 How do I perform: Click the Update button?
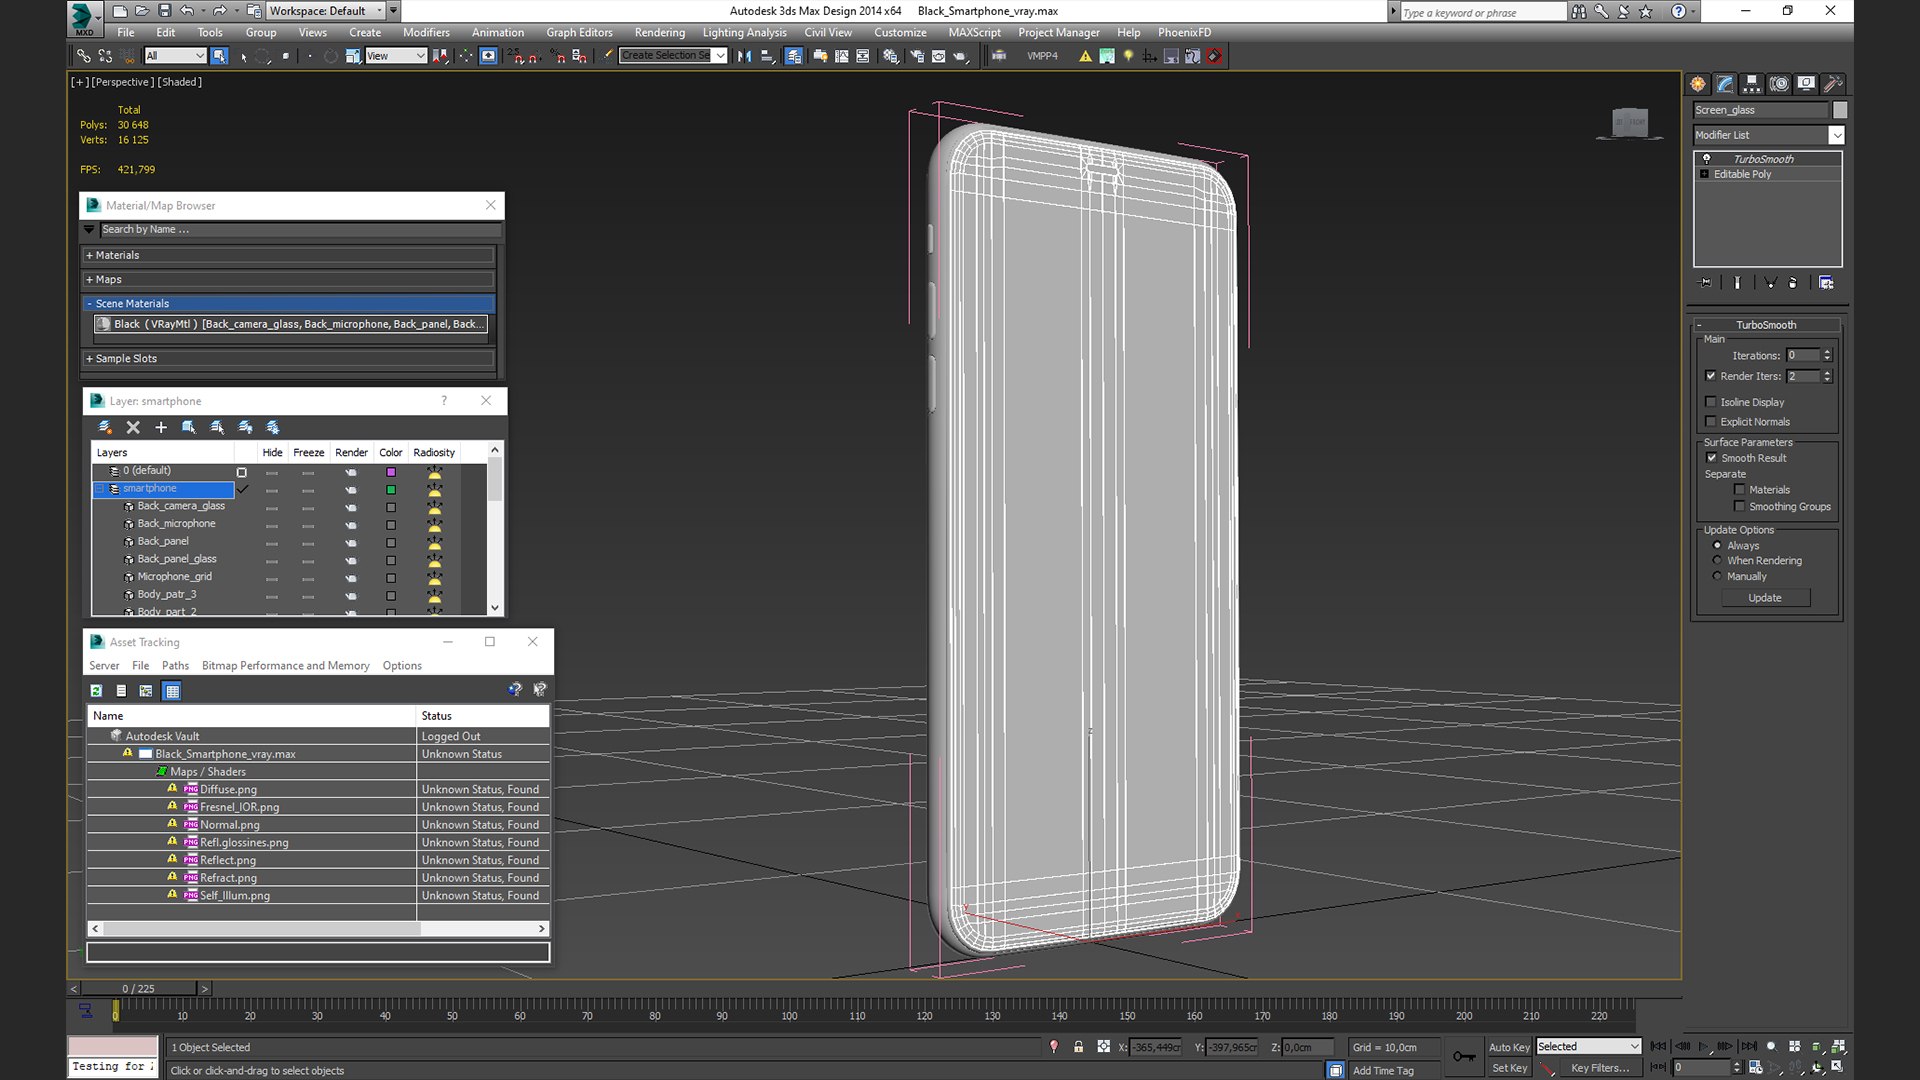pos(1765,598)
